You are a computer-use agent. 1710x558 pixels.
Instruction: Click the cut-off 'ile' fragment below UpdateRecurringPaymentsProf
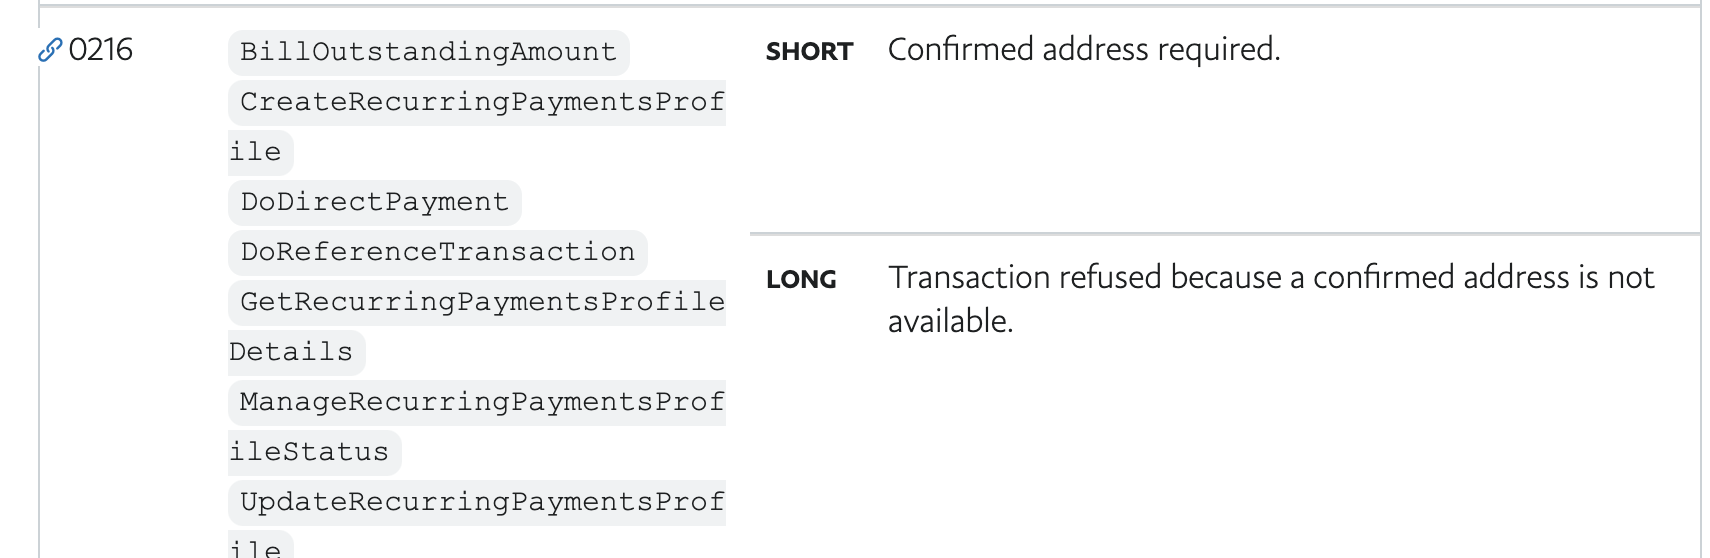point(256,548)
